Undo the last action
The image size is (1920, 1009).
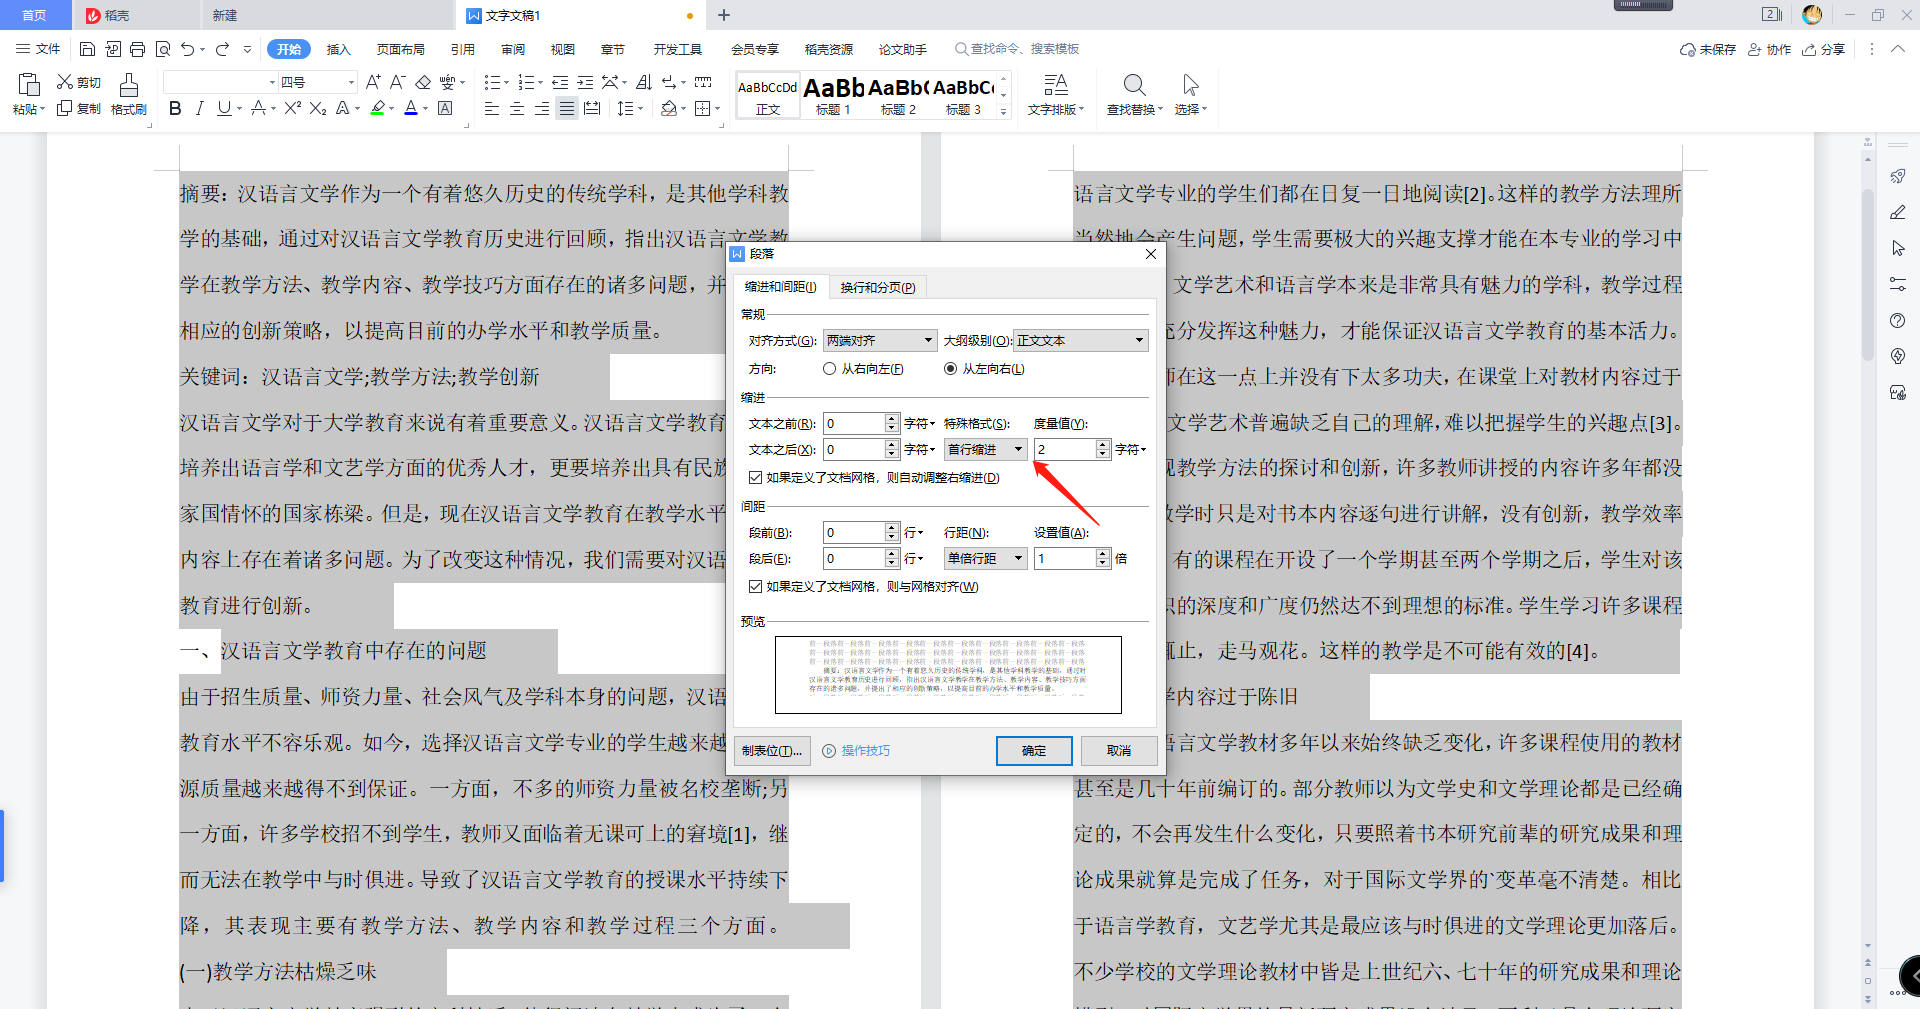point(187,49)
